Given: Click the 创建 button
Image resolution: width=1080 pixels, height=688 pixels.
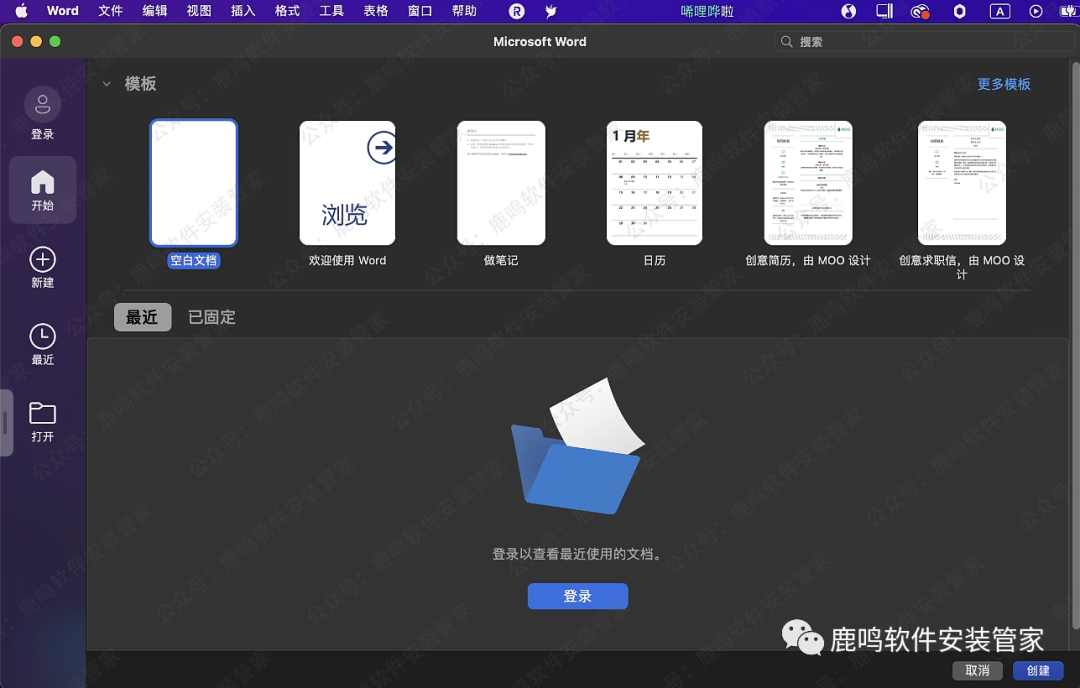Looking at the screenshot, I should pyautogui.click(x=1037, y=670).
